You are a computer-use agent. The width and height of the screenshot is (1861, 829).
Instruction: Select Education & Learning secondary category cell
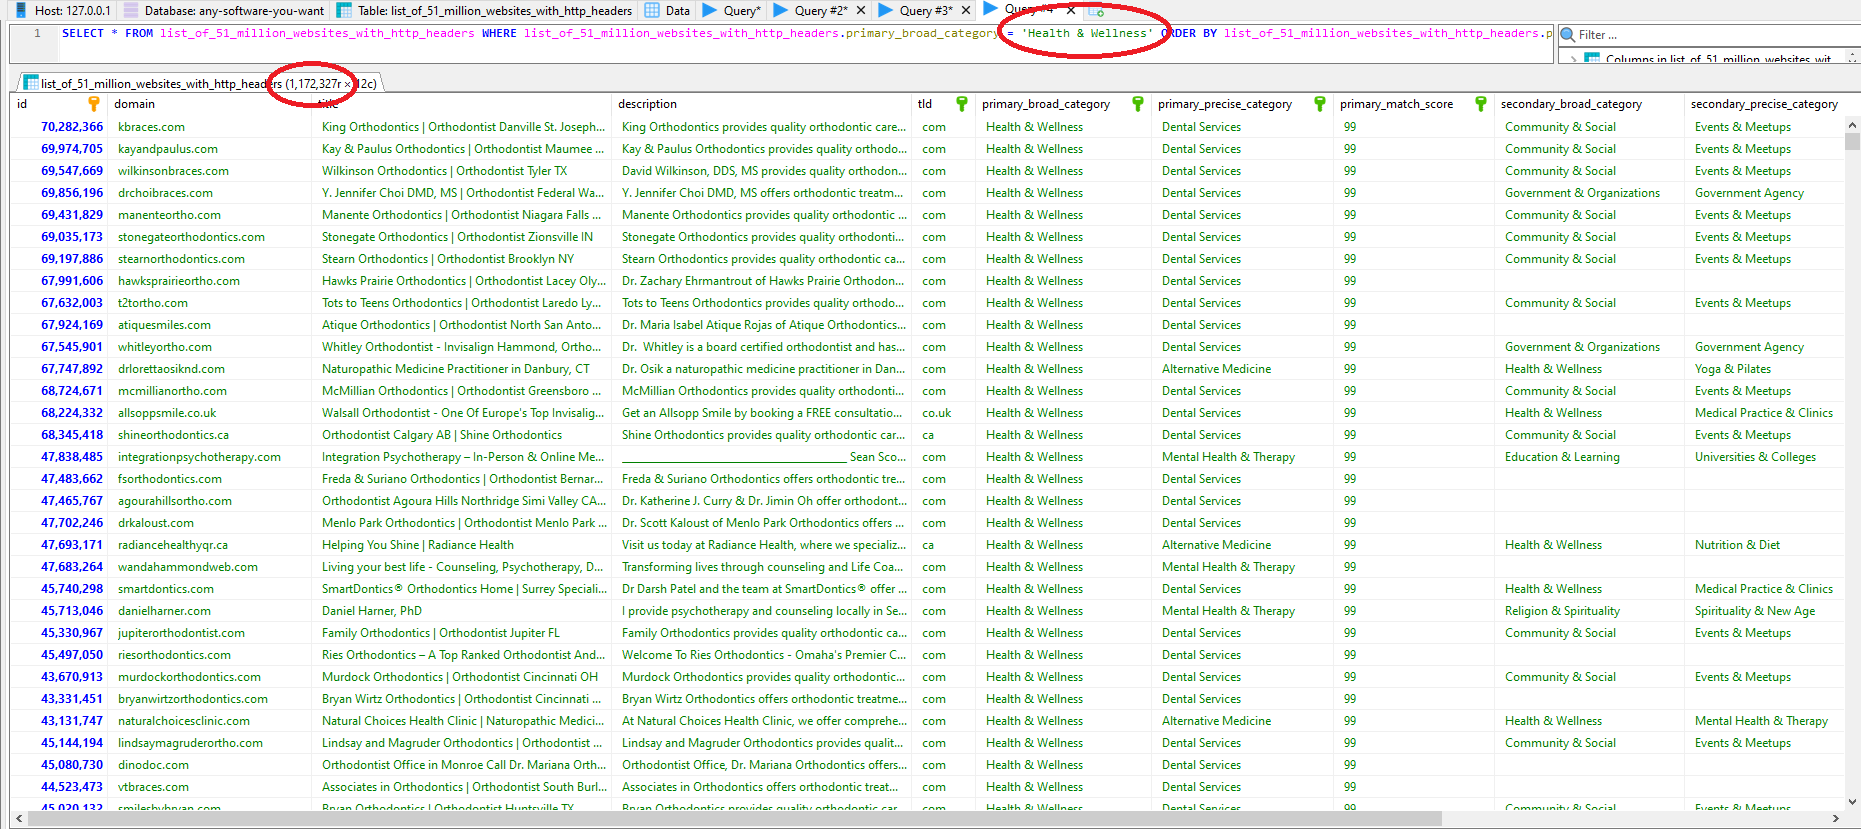click(1589, 457)
